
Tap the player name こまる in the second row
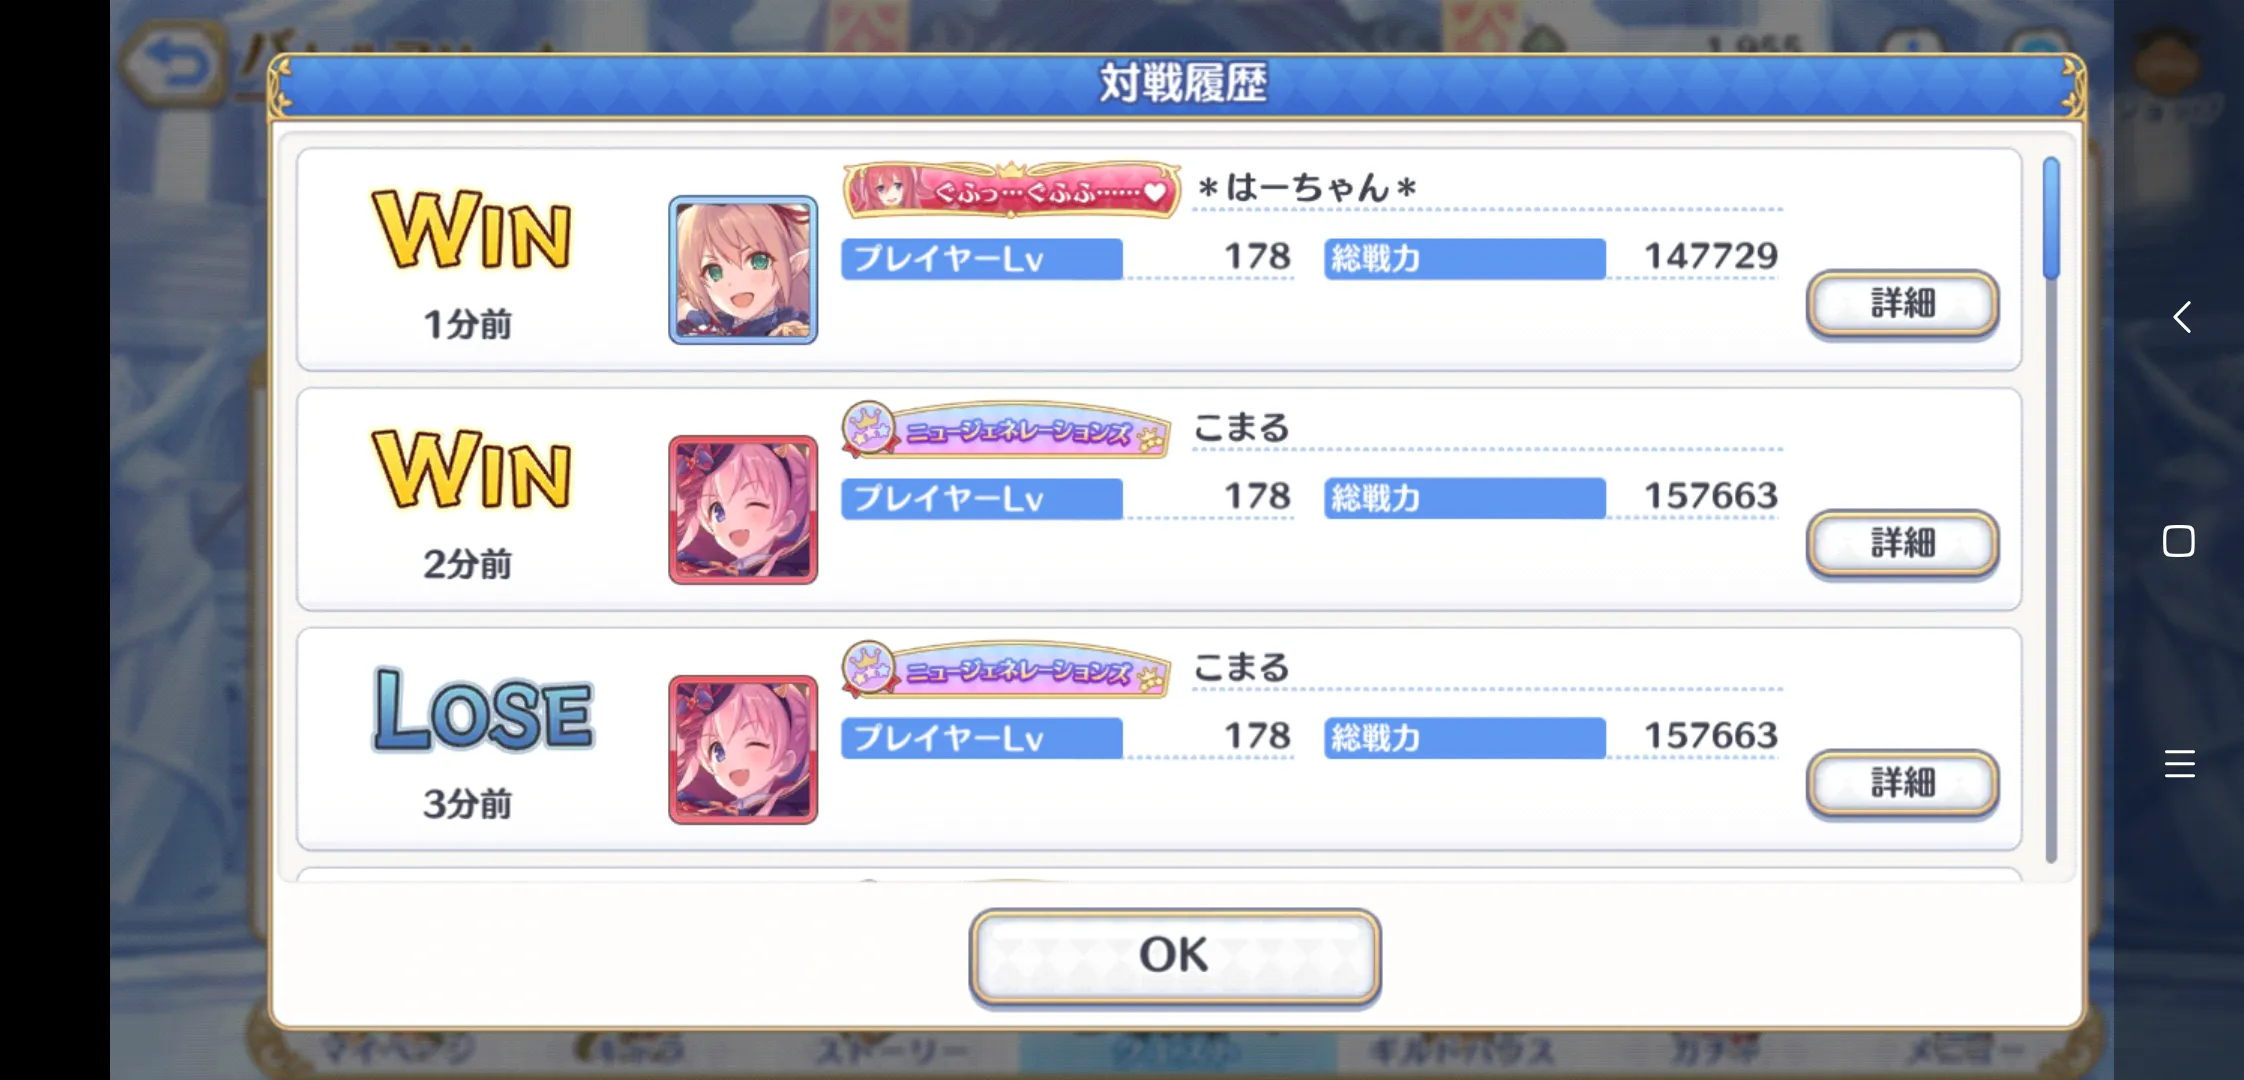point(1241,428)
